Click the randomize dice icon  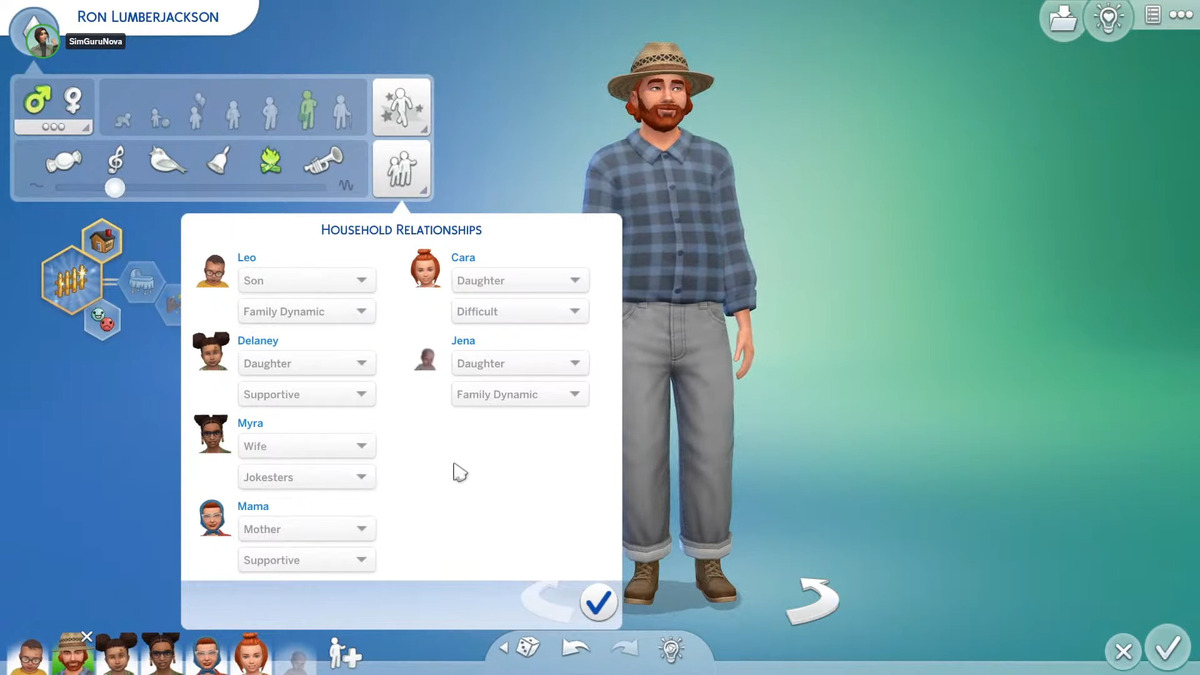click(x=527, y=648)
